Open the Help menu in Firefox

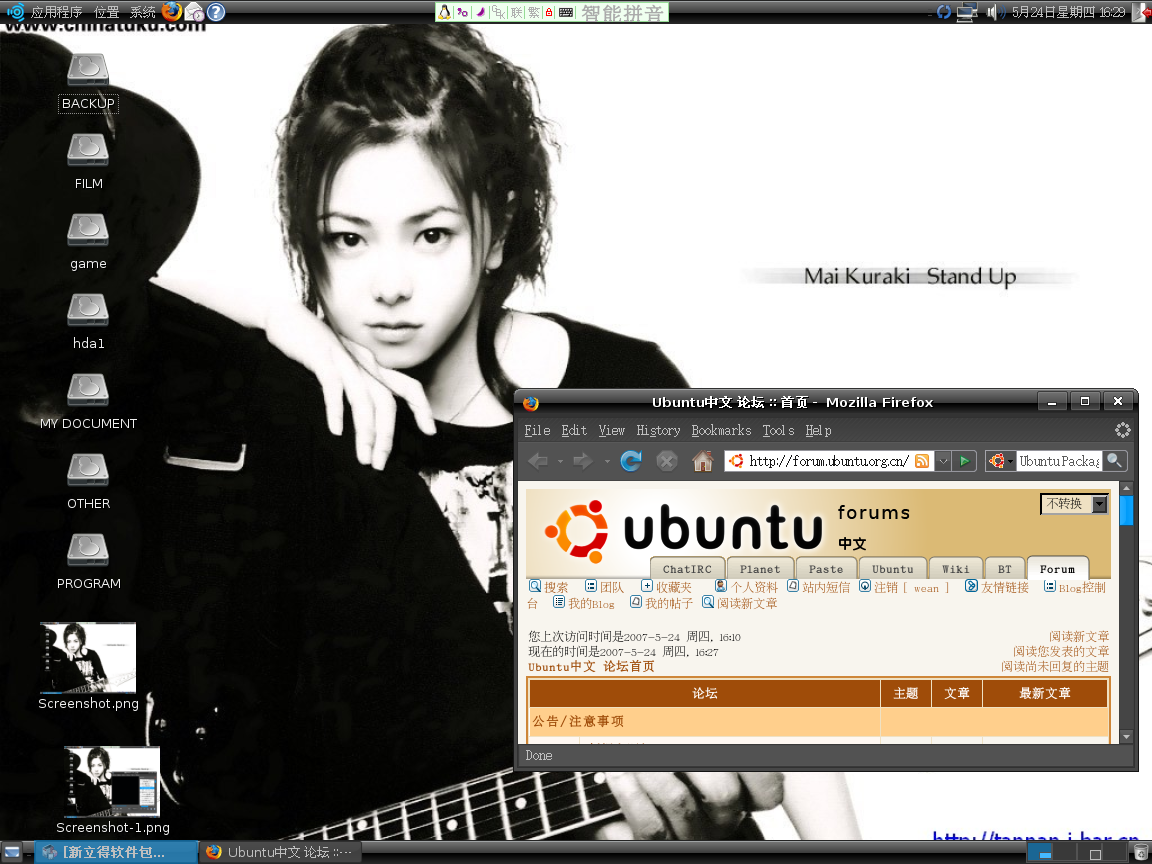[x=818, y=431]
